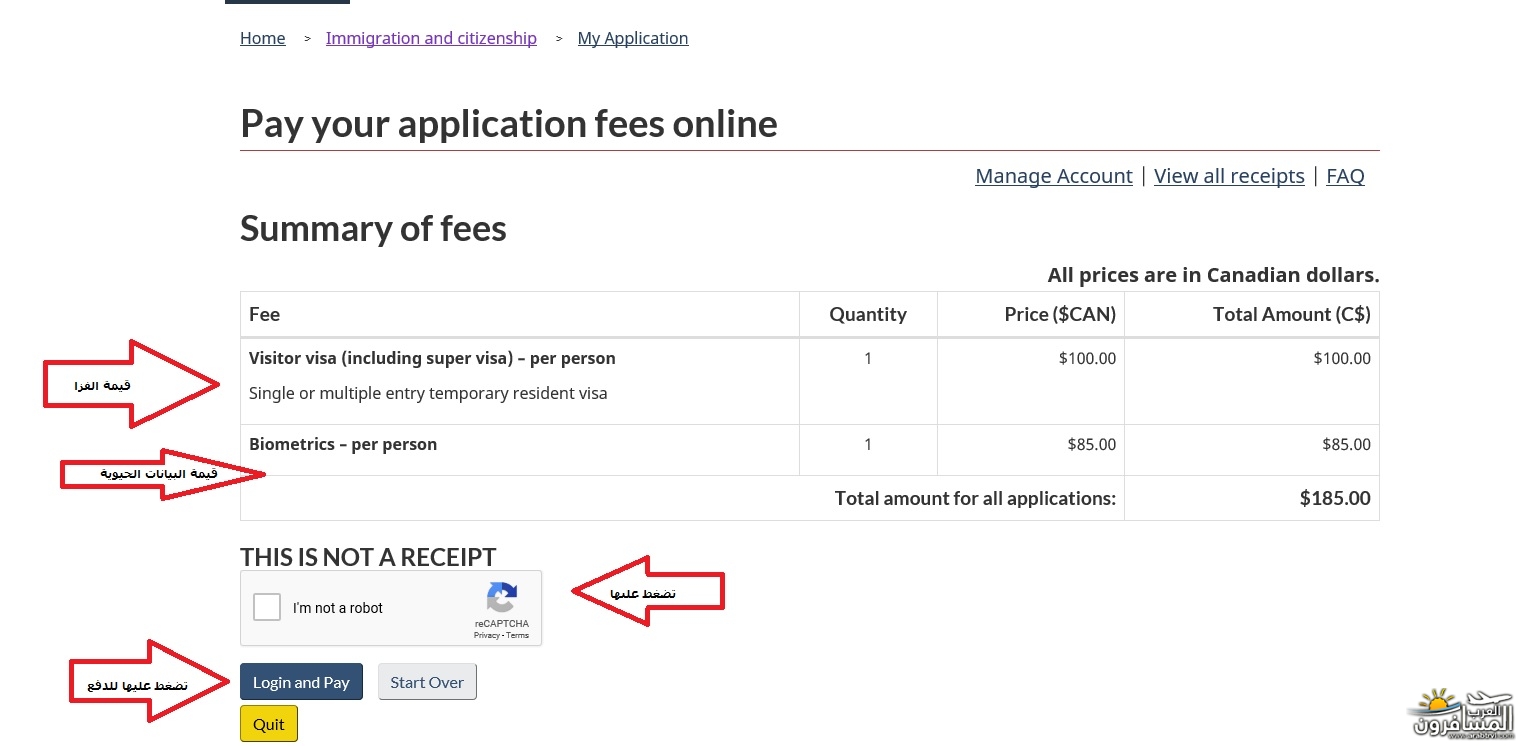Open Immigration and citizenship breadcrumb

tap(431, 38)
